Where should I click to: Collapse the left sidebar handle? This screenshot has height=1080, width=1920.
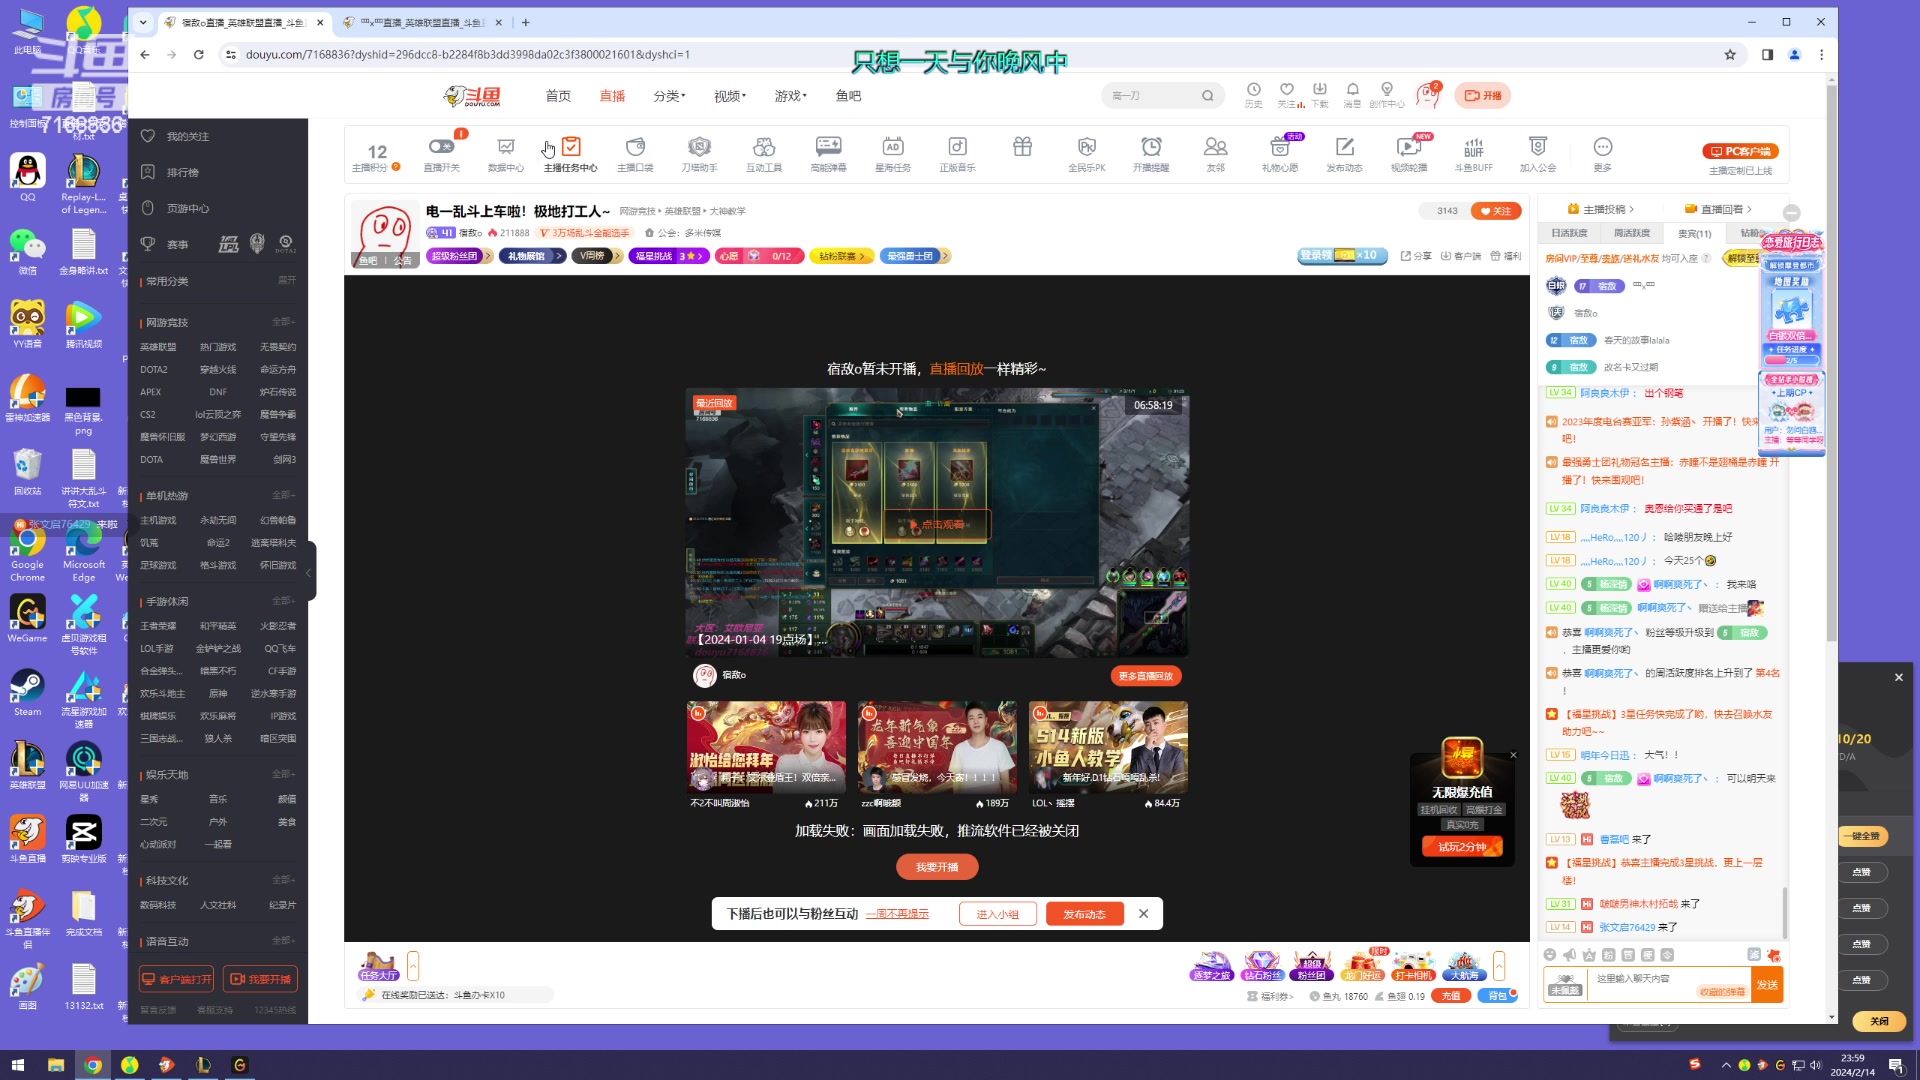pyautogui.click(x=310, y=572)
